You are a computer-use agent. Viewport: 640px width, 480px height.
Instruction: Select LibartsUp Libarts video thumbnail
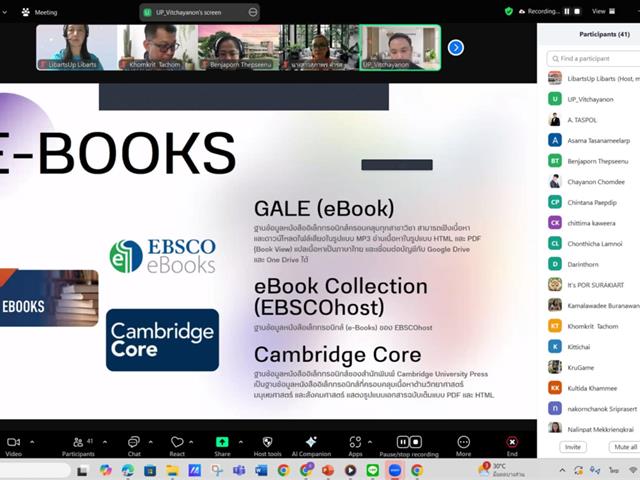point(77,47)
